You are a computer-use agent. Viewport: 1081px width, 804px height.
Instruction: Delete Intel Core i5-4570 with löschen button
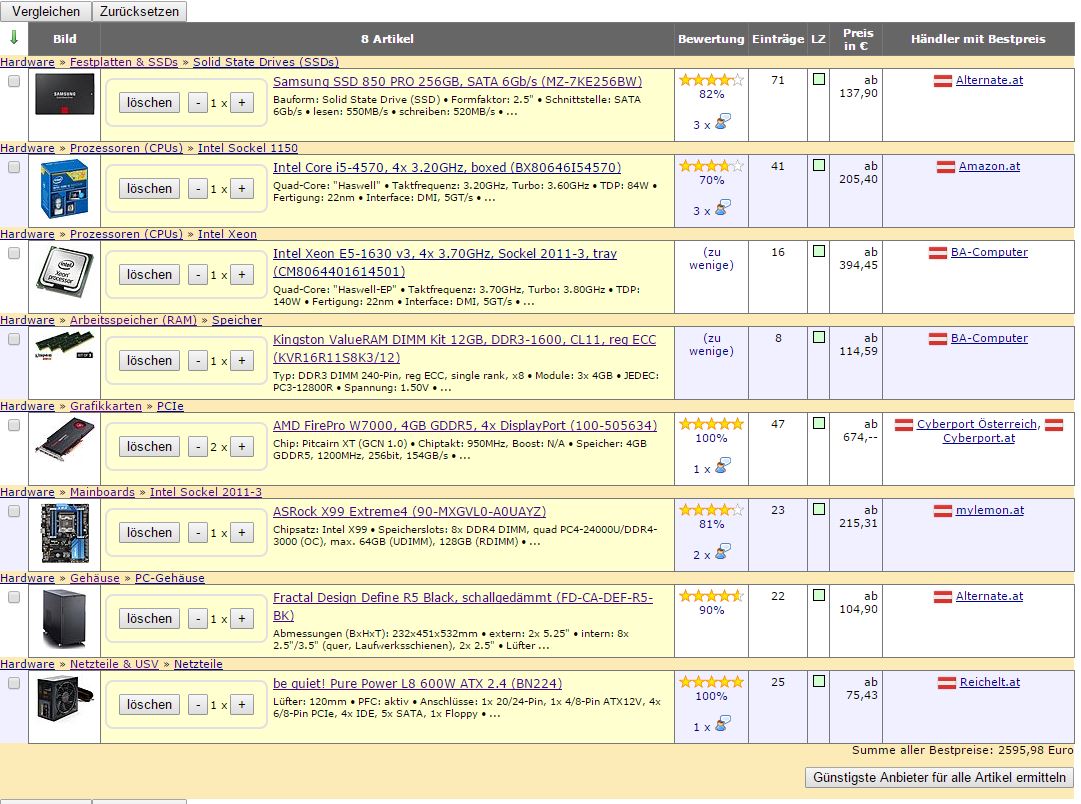(150, 189)
